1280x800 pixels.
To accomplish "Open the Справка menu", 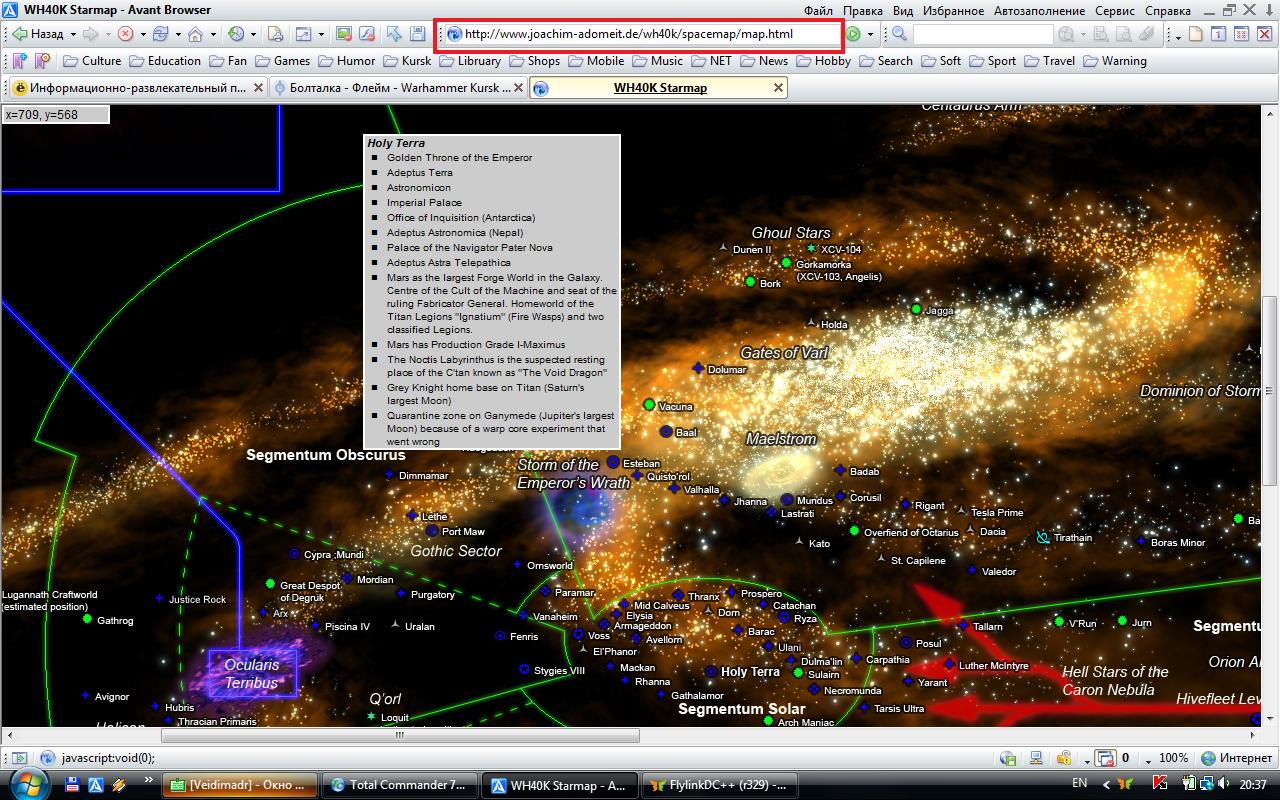I will pos(1168,10).
